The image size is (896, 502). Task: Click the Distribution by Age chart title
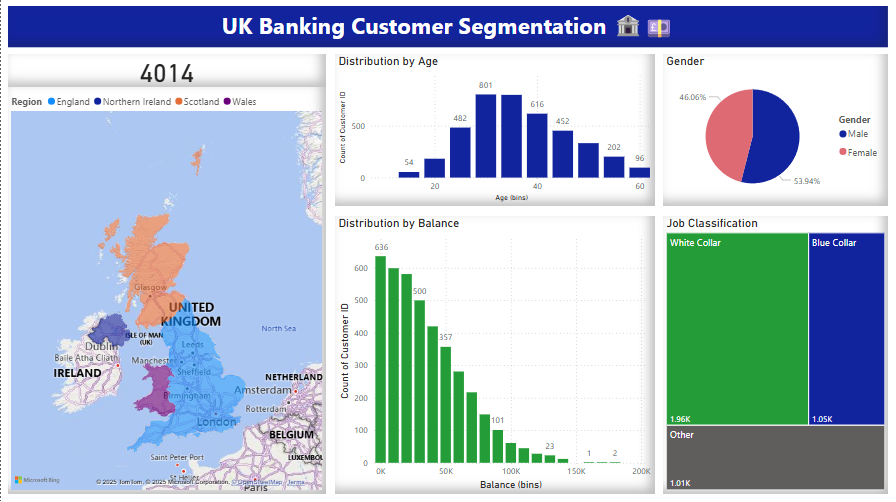(x=388, y=61)
